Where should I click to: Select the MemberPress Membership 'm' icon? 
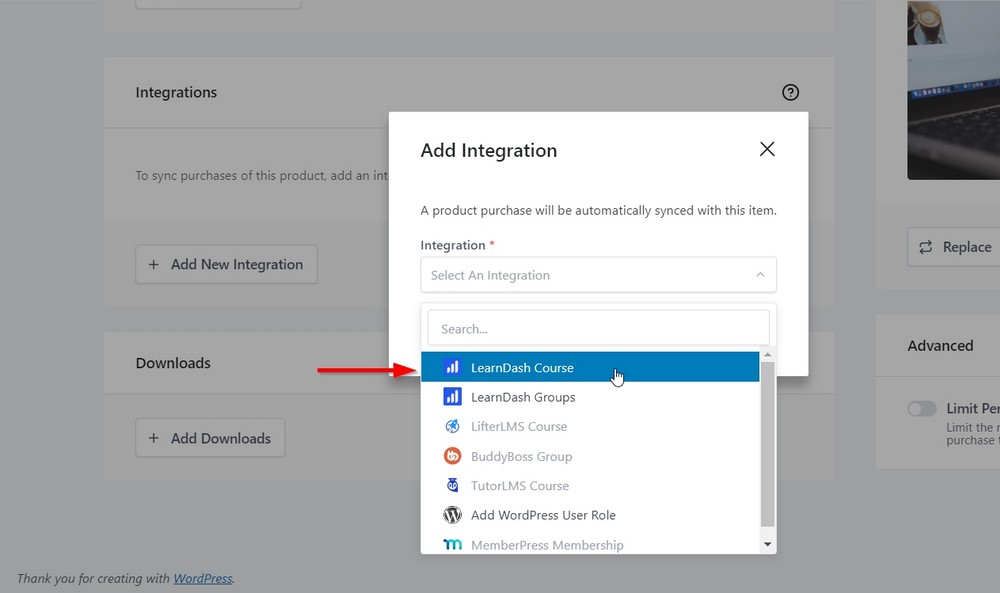pyautogui.click(x=453, y=544)
